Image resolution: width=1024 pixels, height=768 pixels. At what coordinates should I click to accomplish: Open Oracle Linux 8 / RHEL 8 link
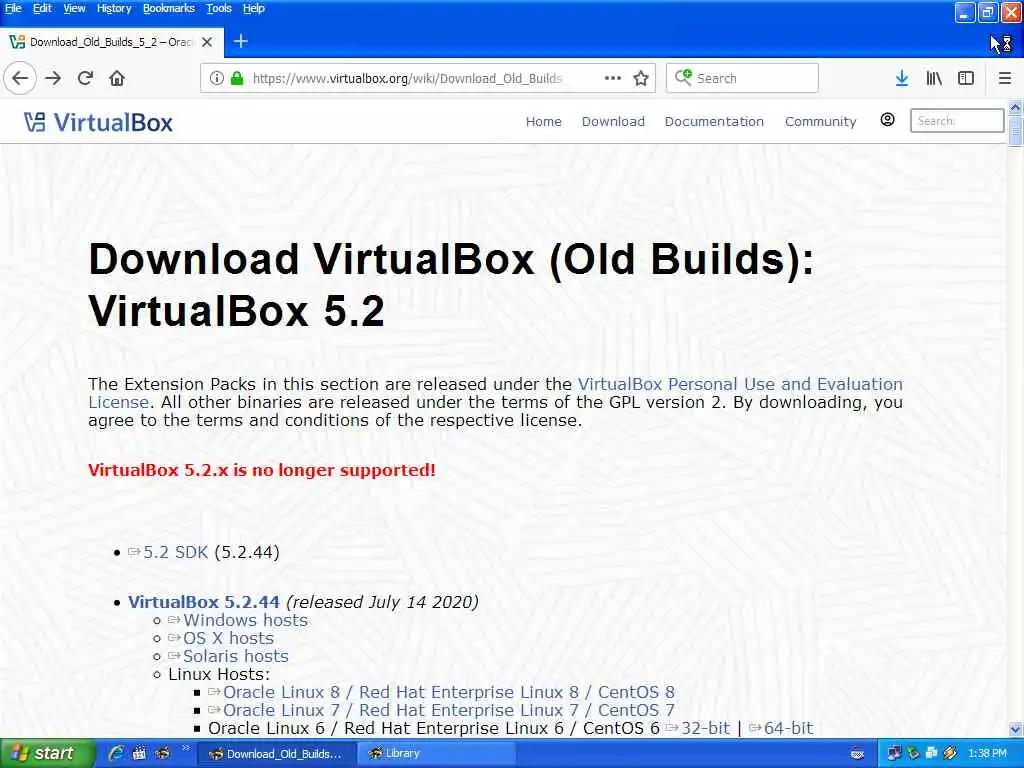click(448, 692)
